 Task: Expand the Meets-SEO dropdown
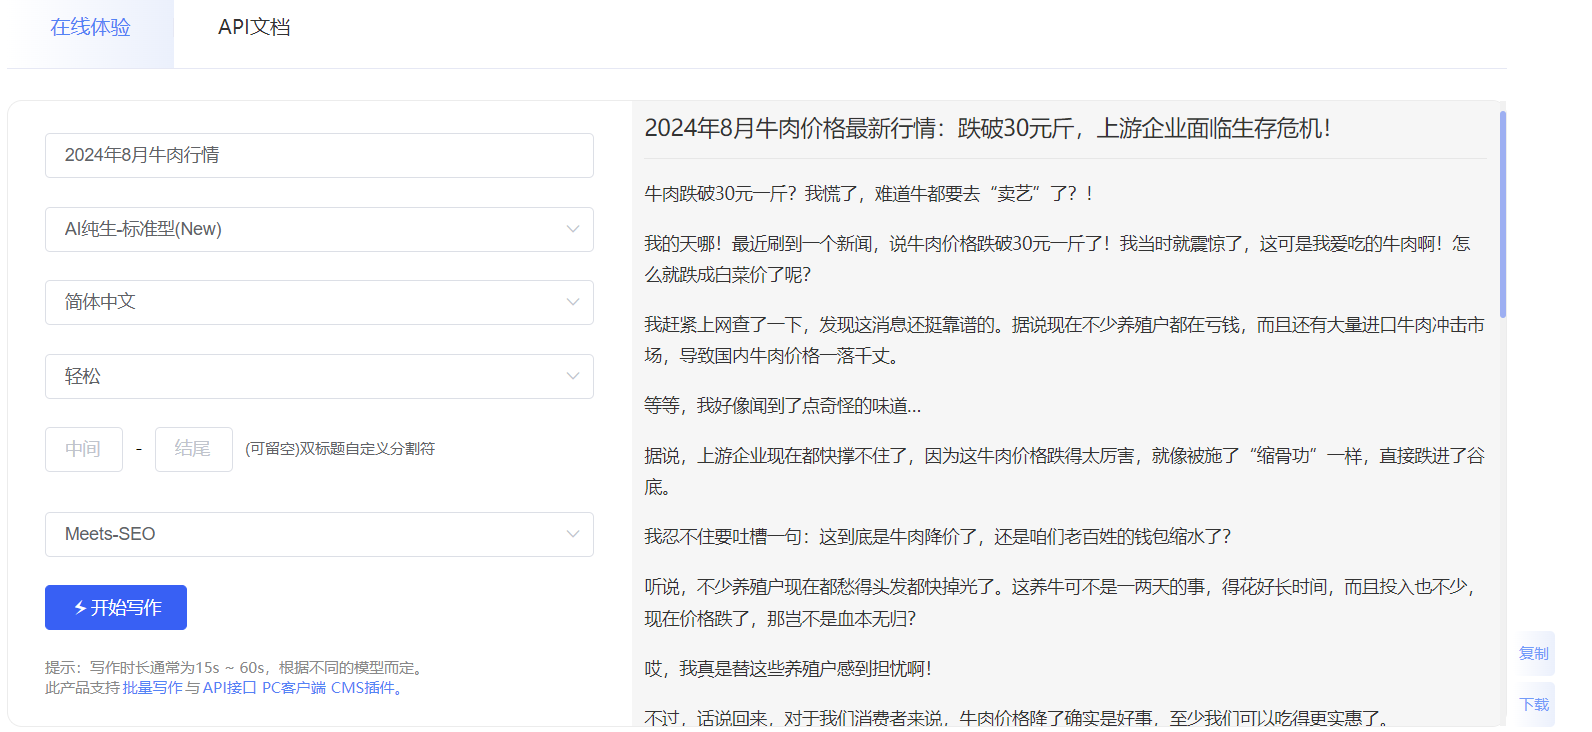pyautogui.click(x=319, y=534)
